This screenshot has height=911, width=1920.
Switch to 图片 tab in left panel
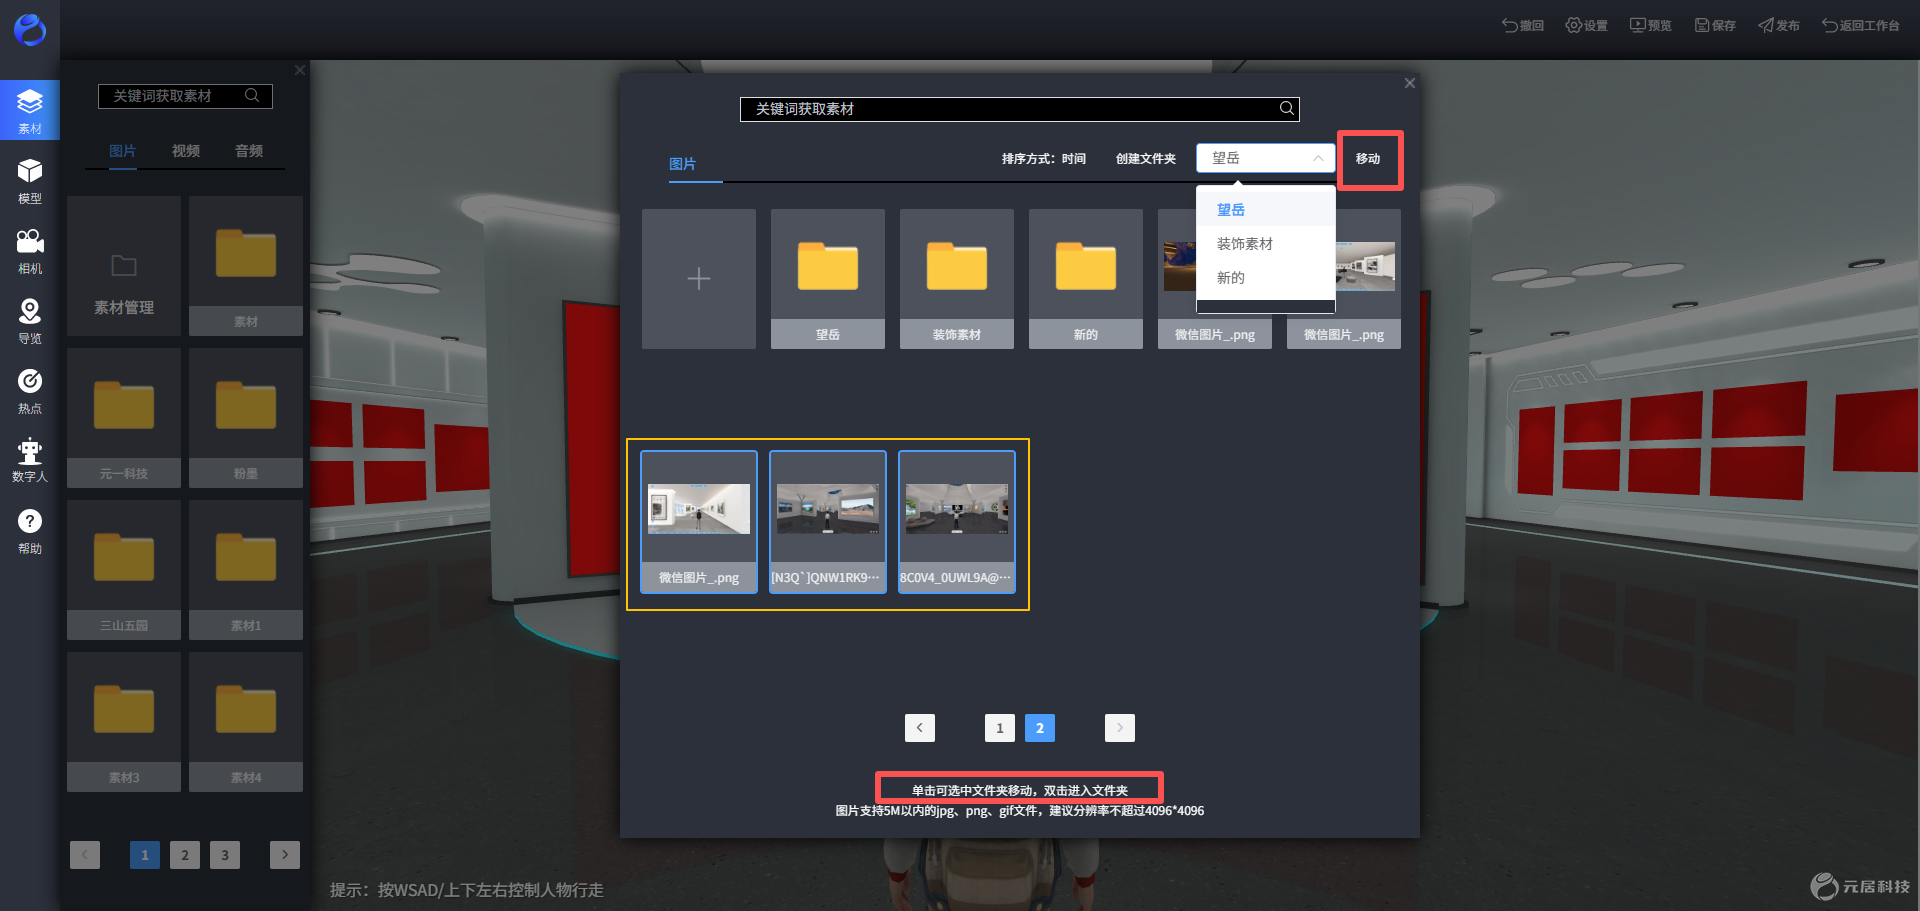pos(123,151)
